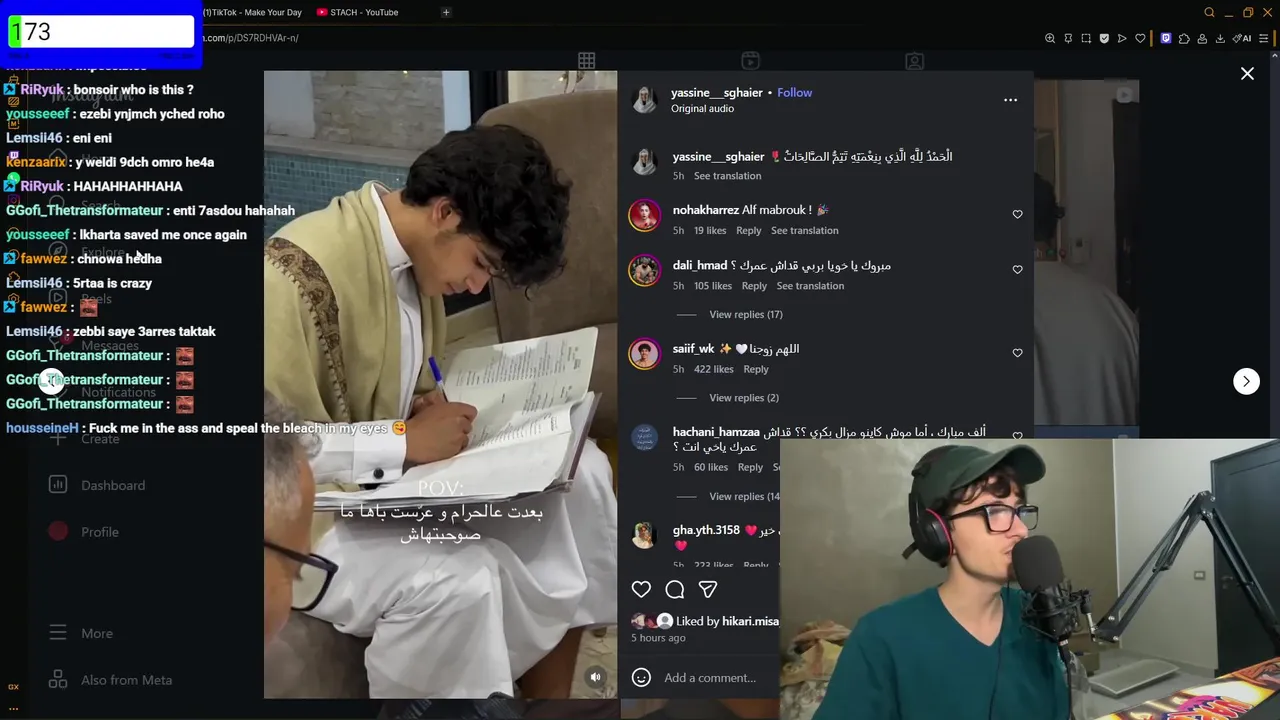This screenshot has width=1280, height=720.
Task: Open the three-dot options menu on post
Action: click(1010, 100)
